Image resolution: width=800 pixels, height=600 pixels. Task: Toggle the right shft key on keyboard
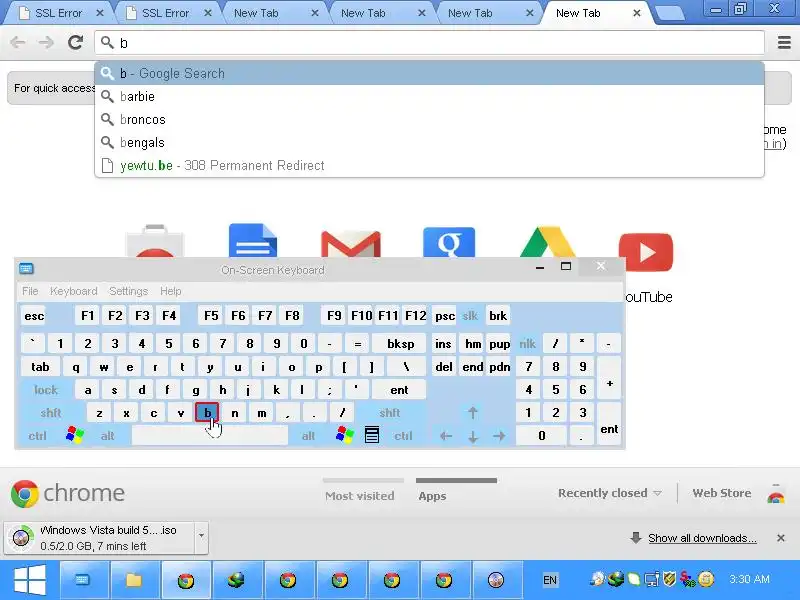(390, 413)
